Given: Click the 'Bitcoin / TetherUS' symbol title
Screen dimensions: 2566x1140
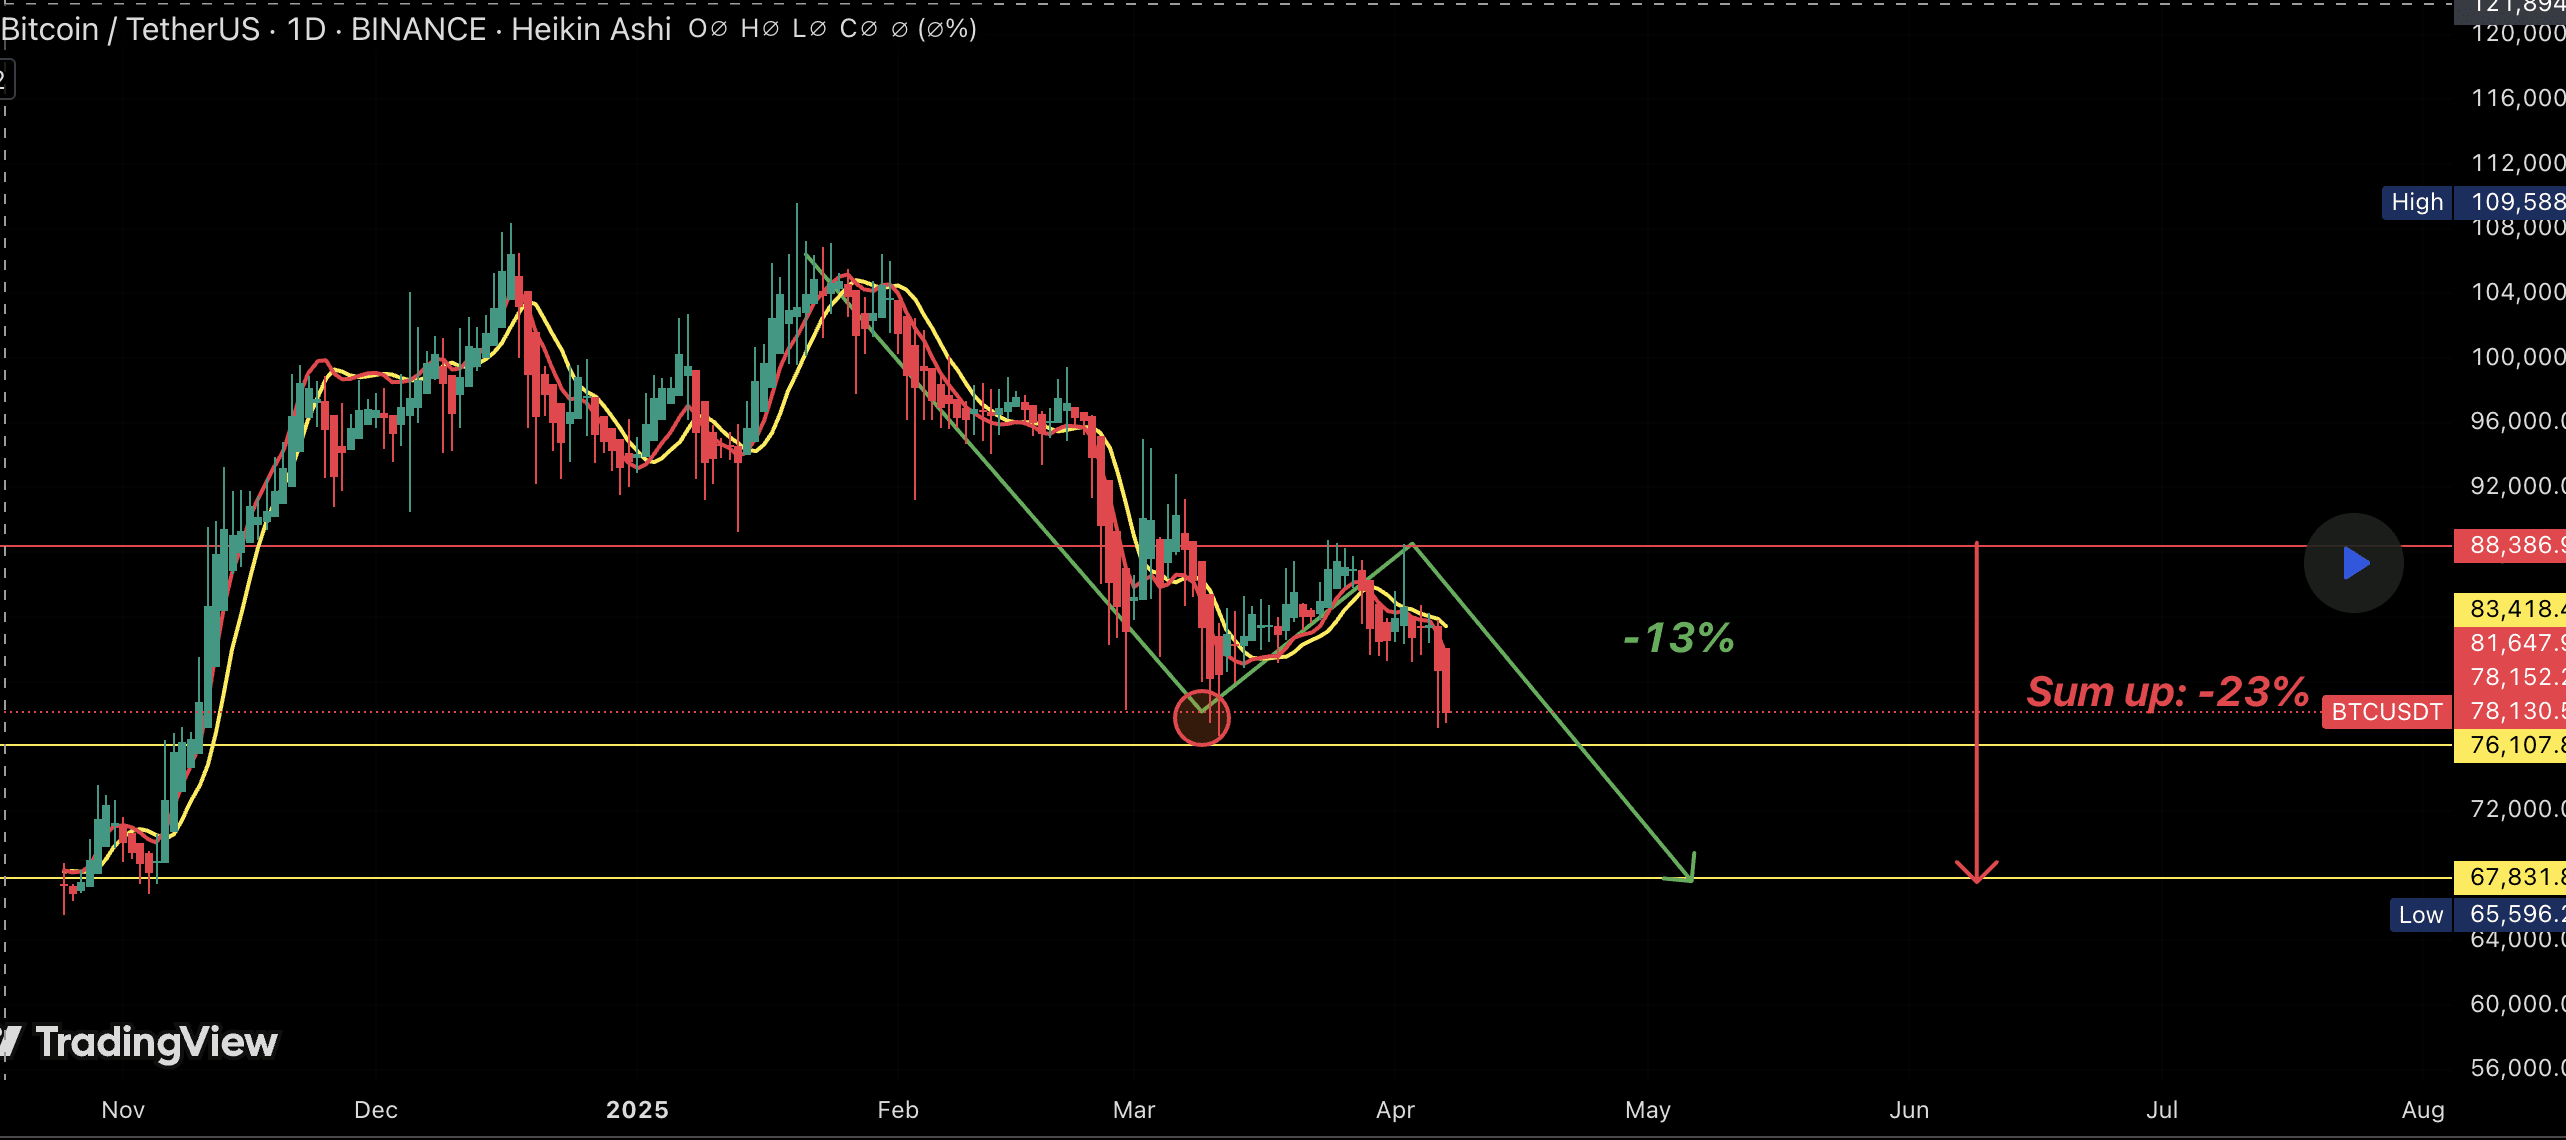Looking at the screenshot, I should point(131,29).
